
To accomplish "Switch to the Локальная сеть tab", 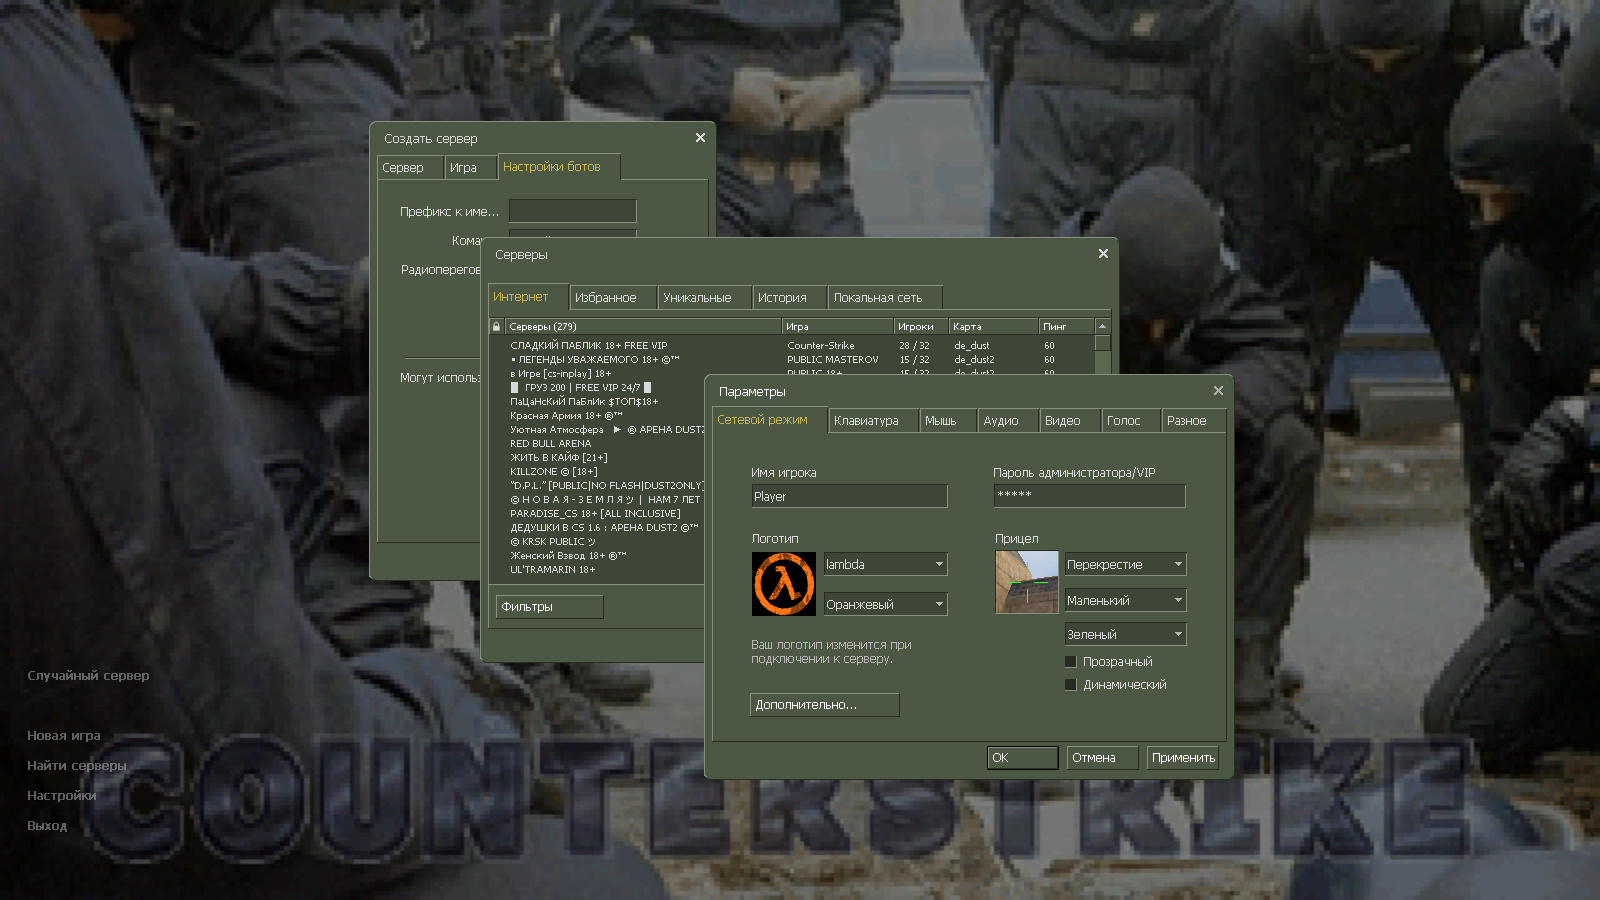I will [x=884, y=297].
